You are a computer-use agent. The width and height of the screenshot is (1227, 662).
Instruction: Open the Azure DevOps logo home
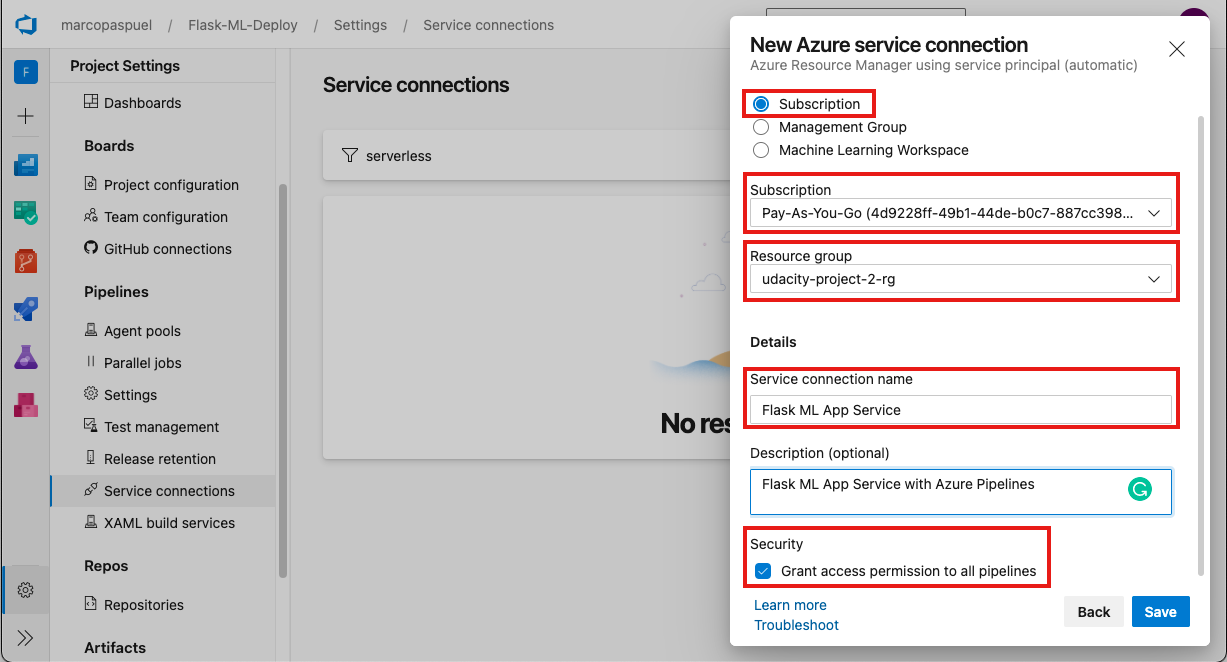[25, 24]
